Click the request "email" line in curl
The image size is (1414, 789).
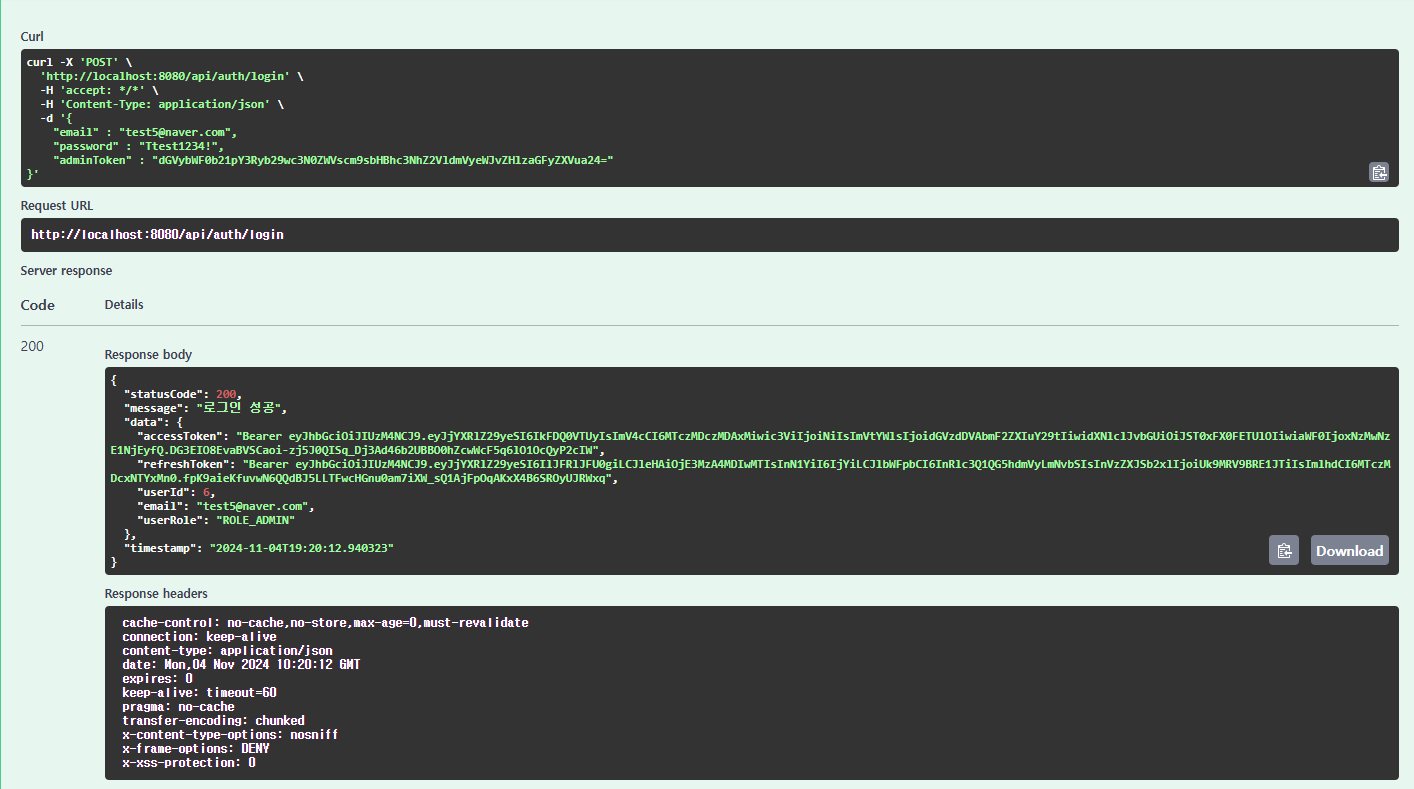pos(145,132)
